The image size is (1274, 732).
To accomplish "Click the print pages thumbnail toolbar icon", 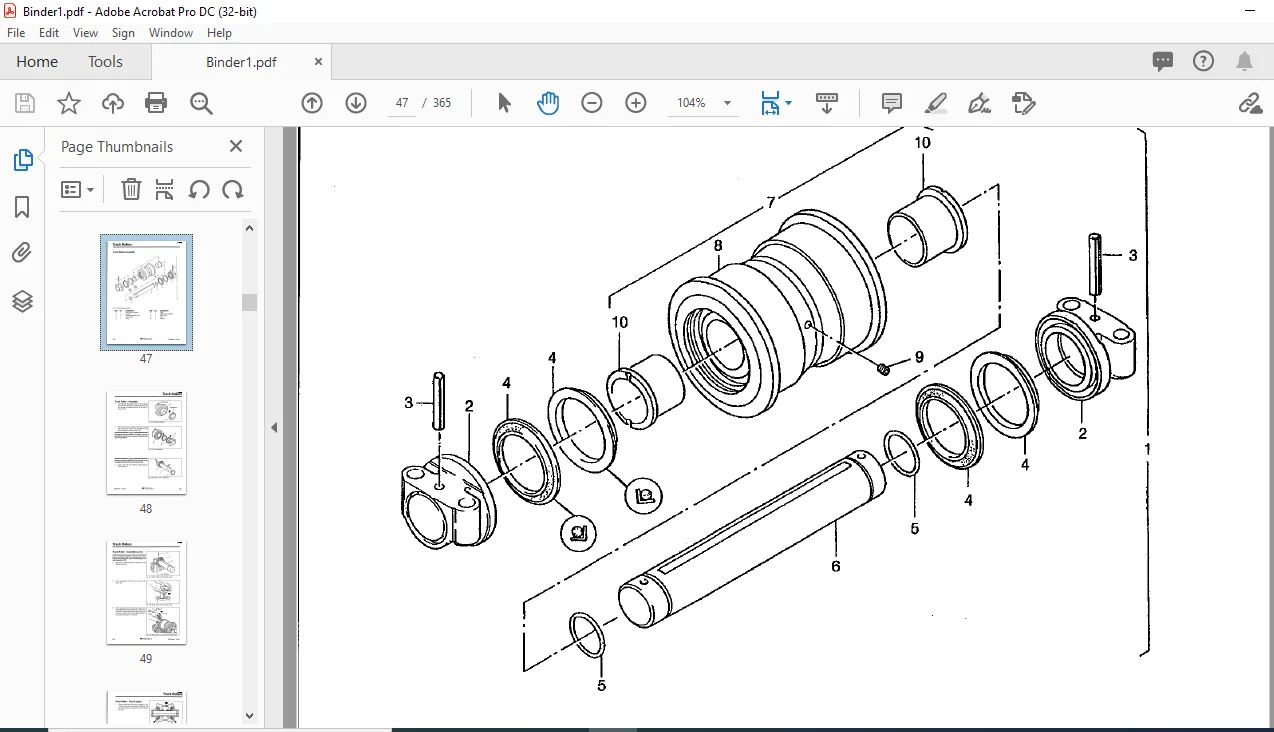I will tap(165, 189).
